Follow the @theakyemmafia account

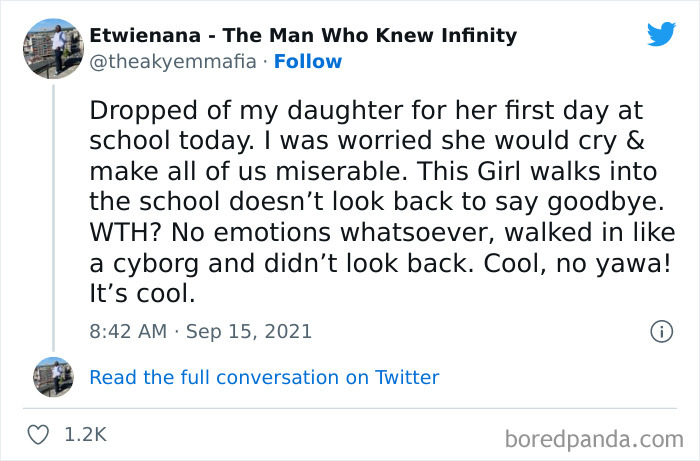click(x=310, y=62)
